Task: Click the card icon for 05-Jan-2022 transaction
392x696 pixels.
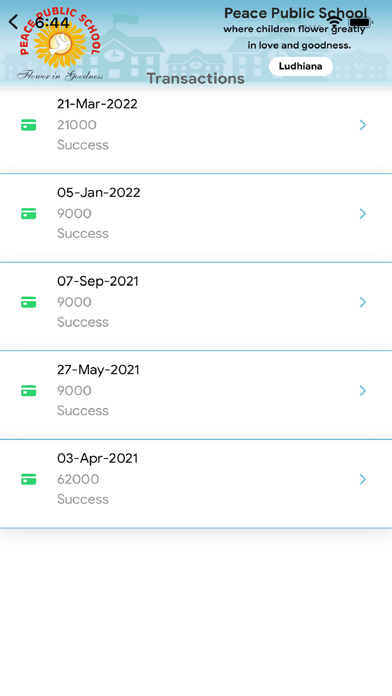Action: point(29,214)
